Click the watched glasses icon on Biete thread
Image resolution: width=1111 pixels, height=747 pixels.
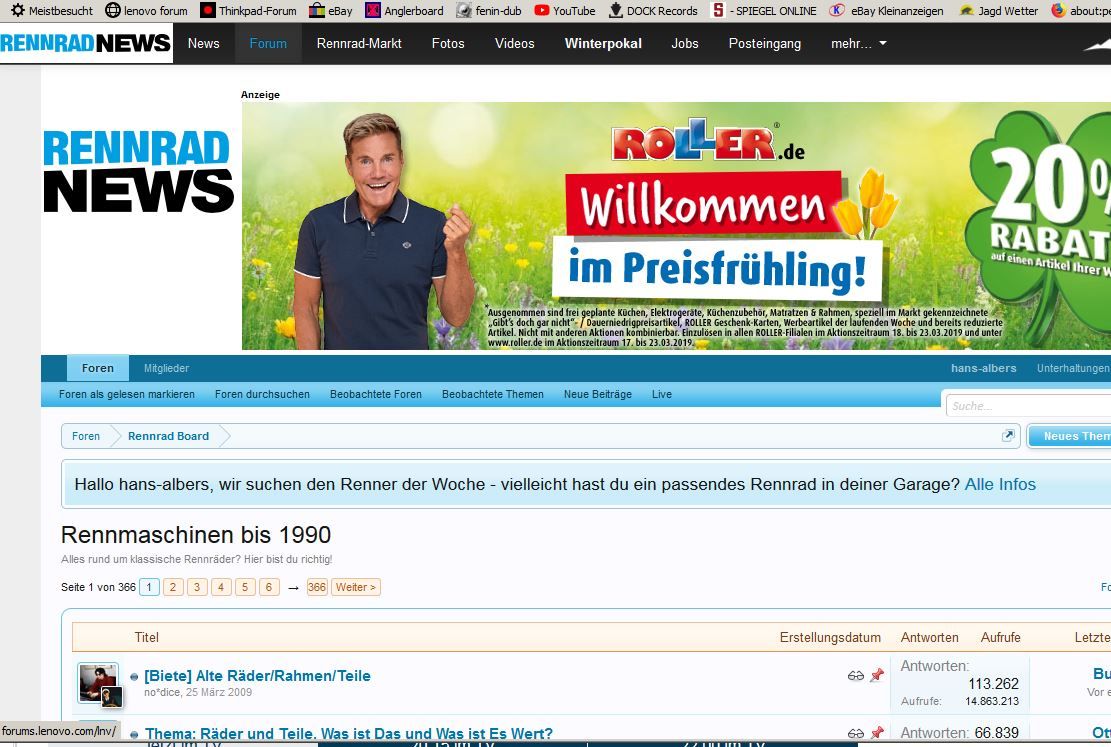tap(855, 676)
